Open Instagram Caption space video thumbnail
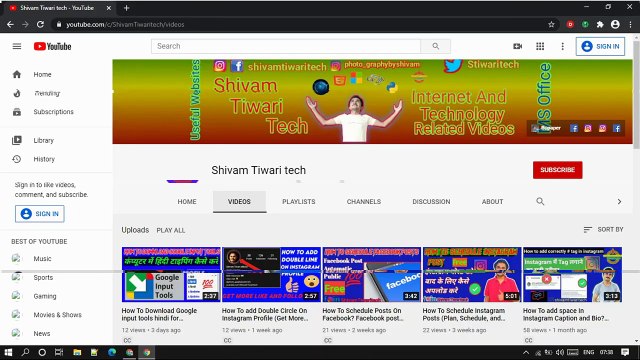This screenshot has height=360, width=640. (x=572, y=274)
